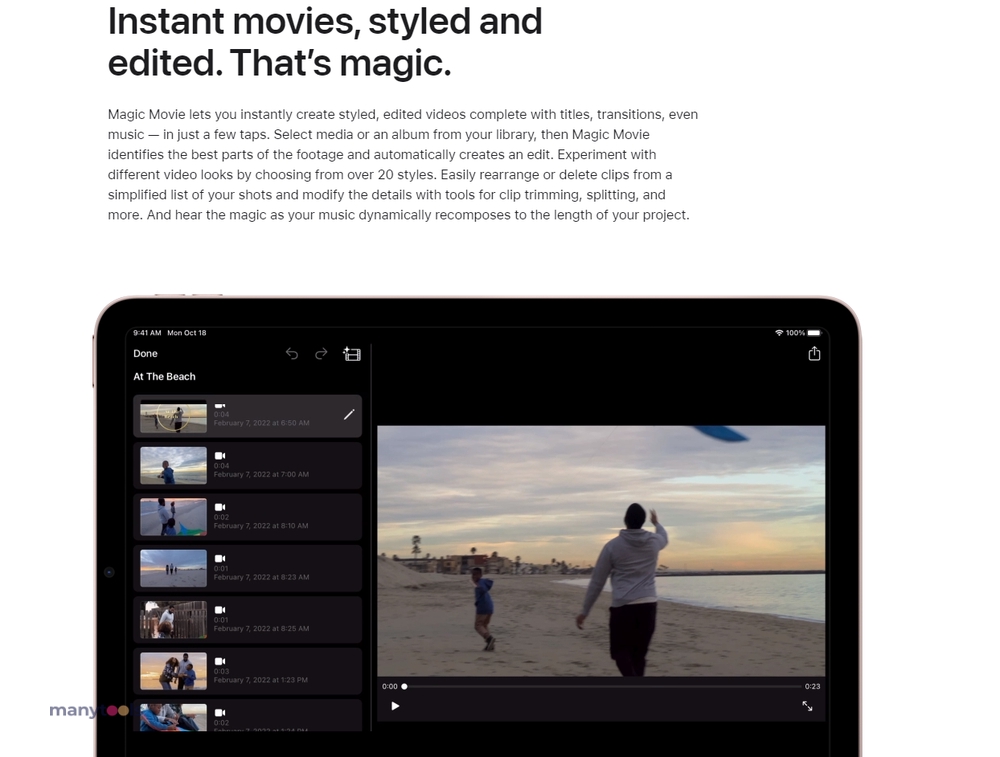Screen dimensions: 1000x757
Task: Tap Done in the Magic Movie editor
Action: point(145,353)
